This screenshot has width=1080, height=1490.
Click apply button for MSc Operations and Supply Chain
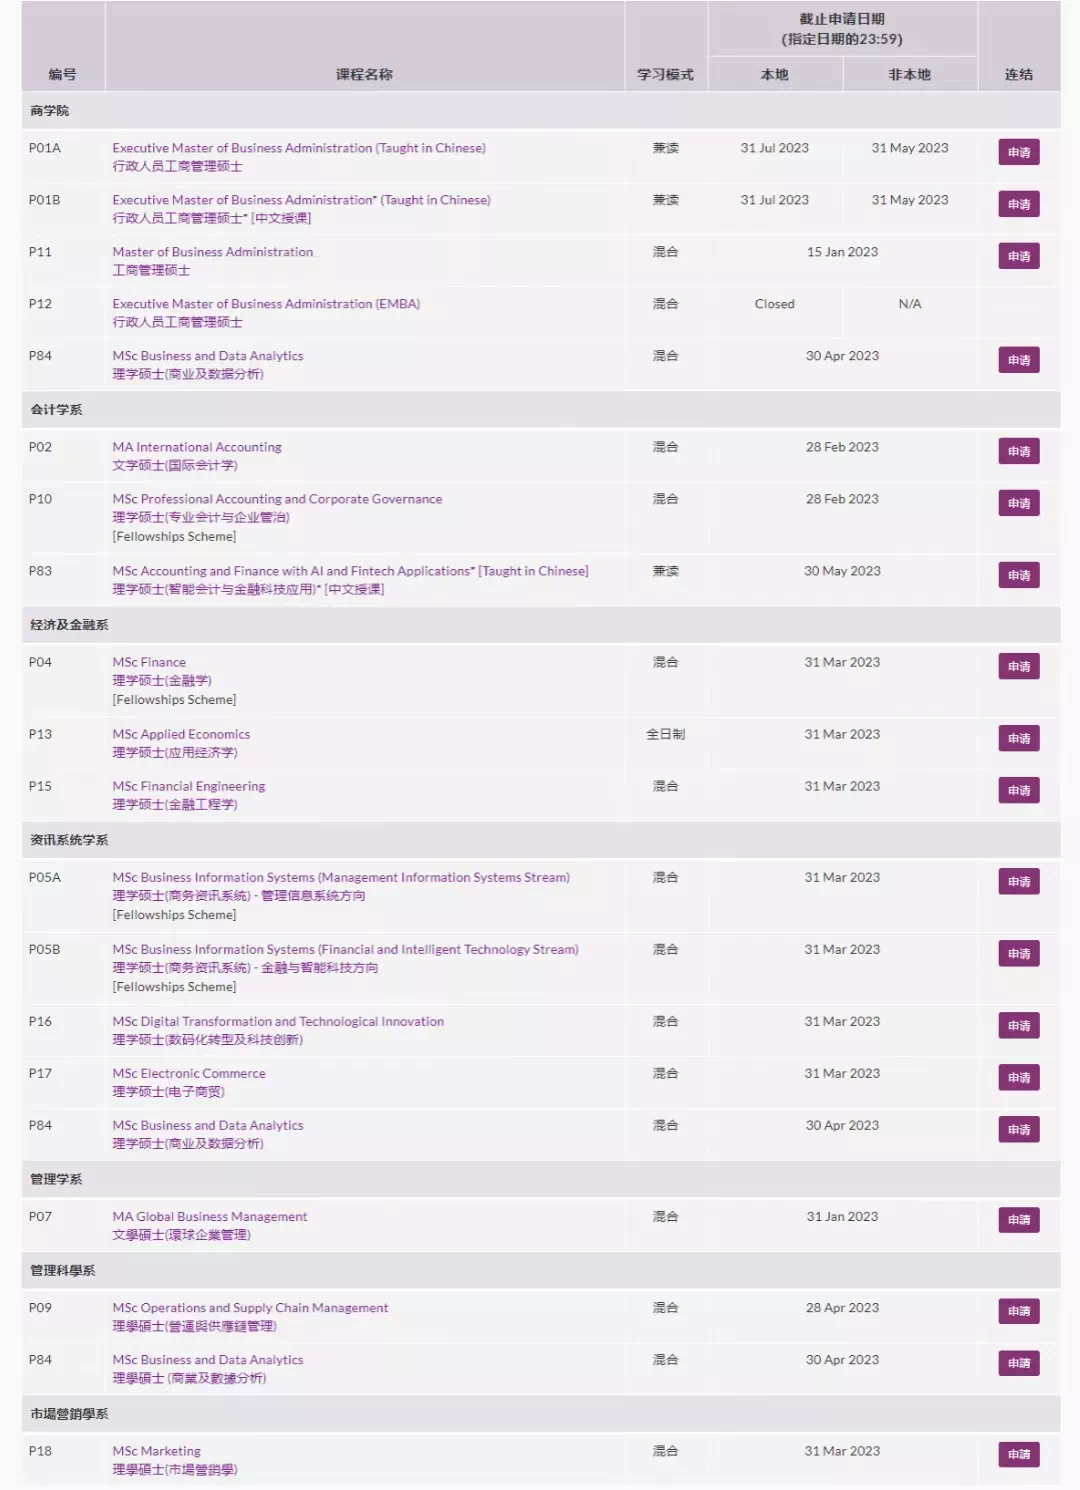click(1018, 1311)
